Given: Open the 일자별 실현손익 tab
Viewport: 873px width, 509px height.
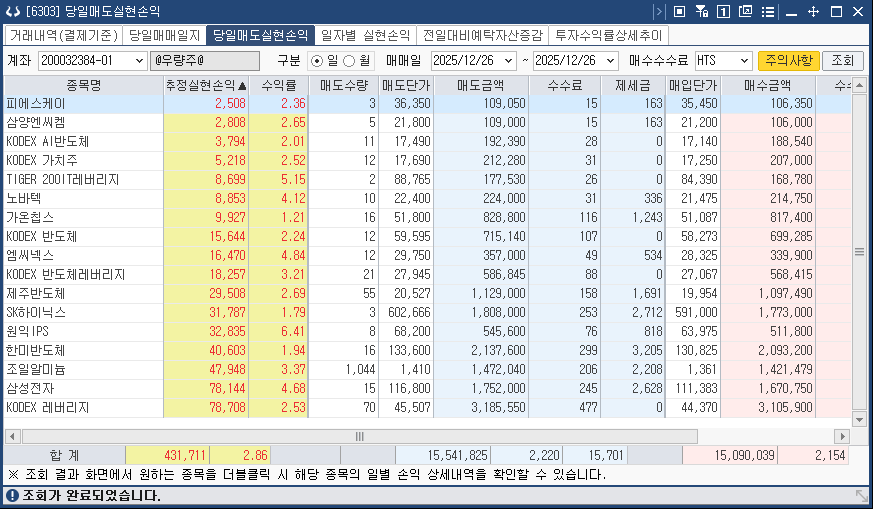Looking at the screenshot, I should (x=365, y=35).
